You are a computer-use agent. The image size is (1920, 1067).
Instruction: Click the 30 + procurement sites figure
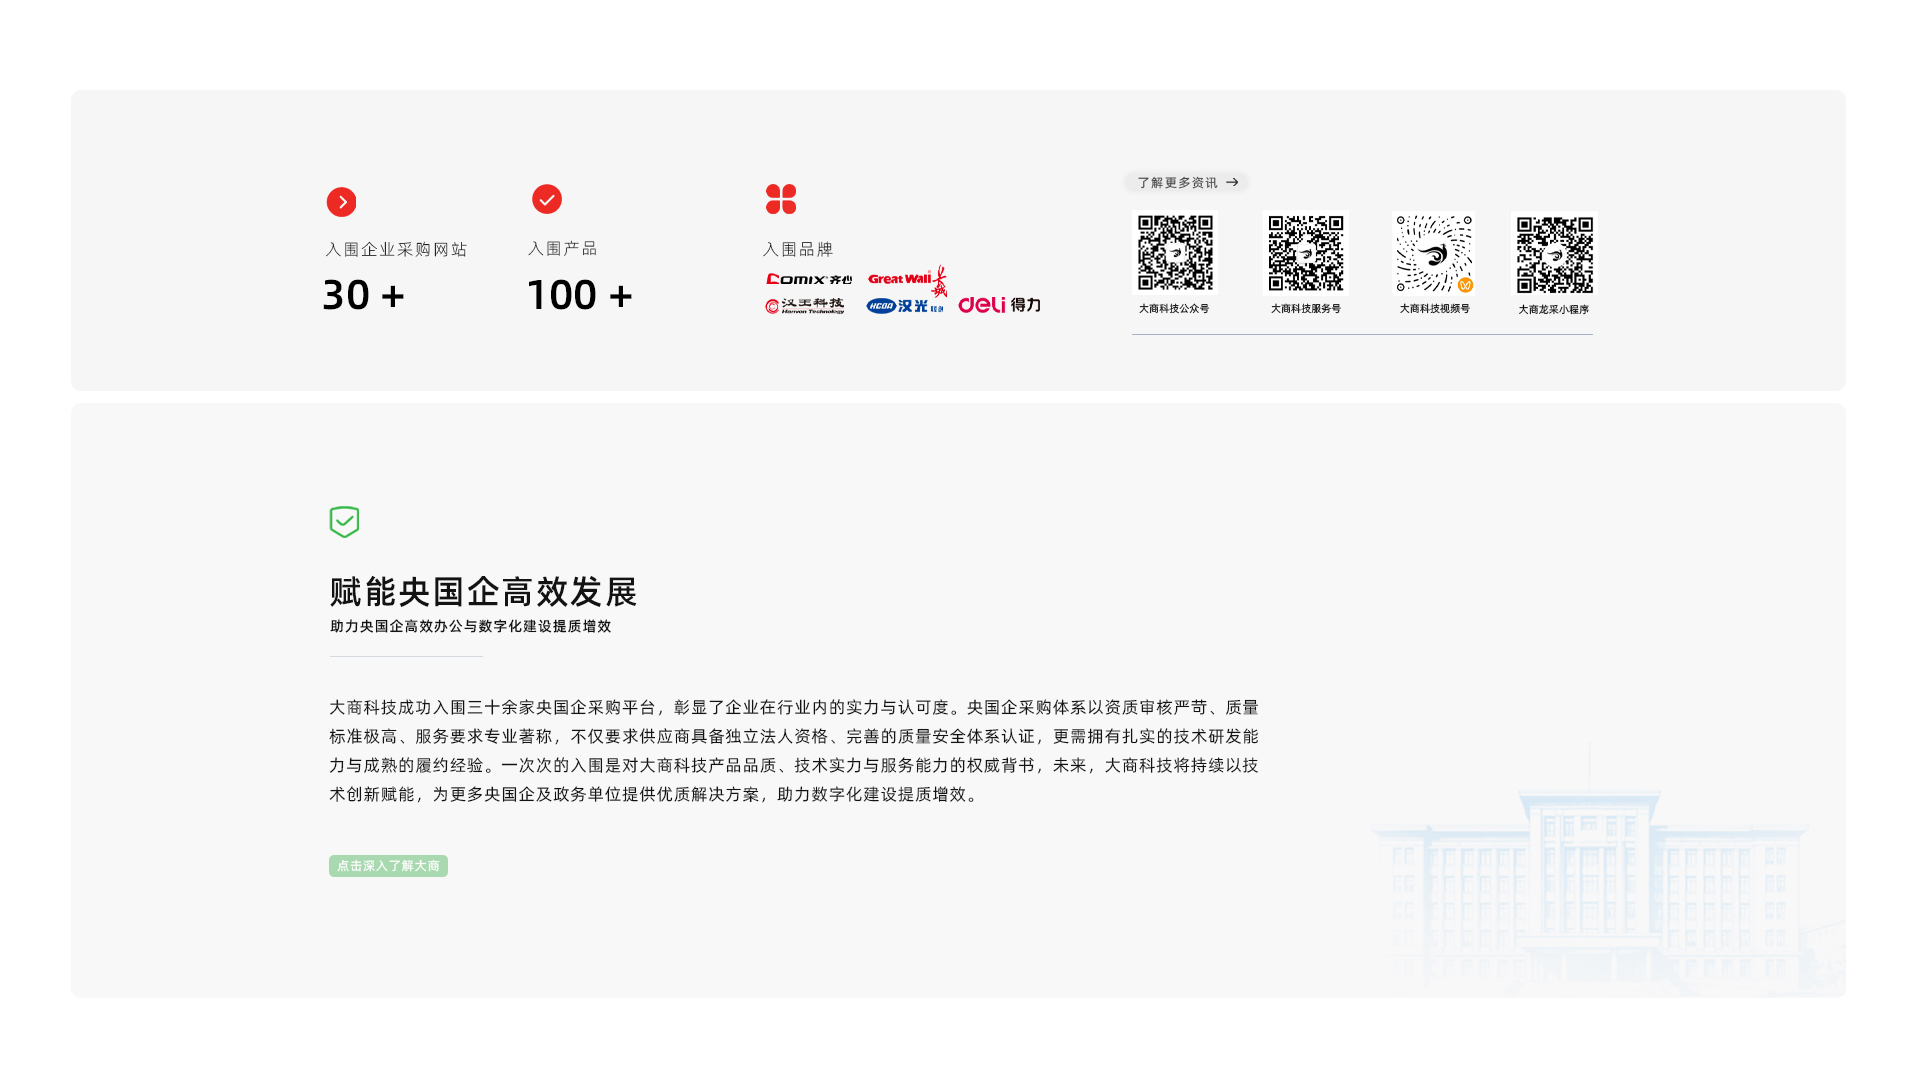click(x=364, y=295)
